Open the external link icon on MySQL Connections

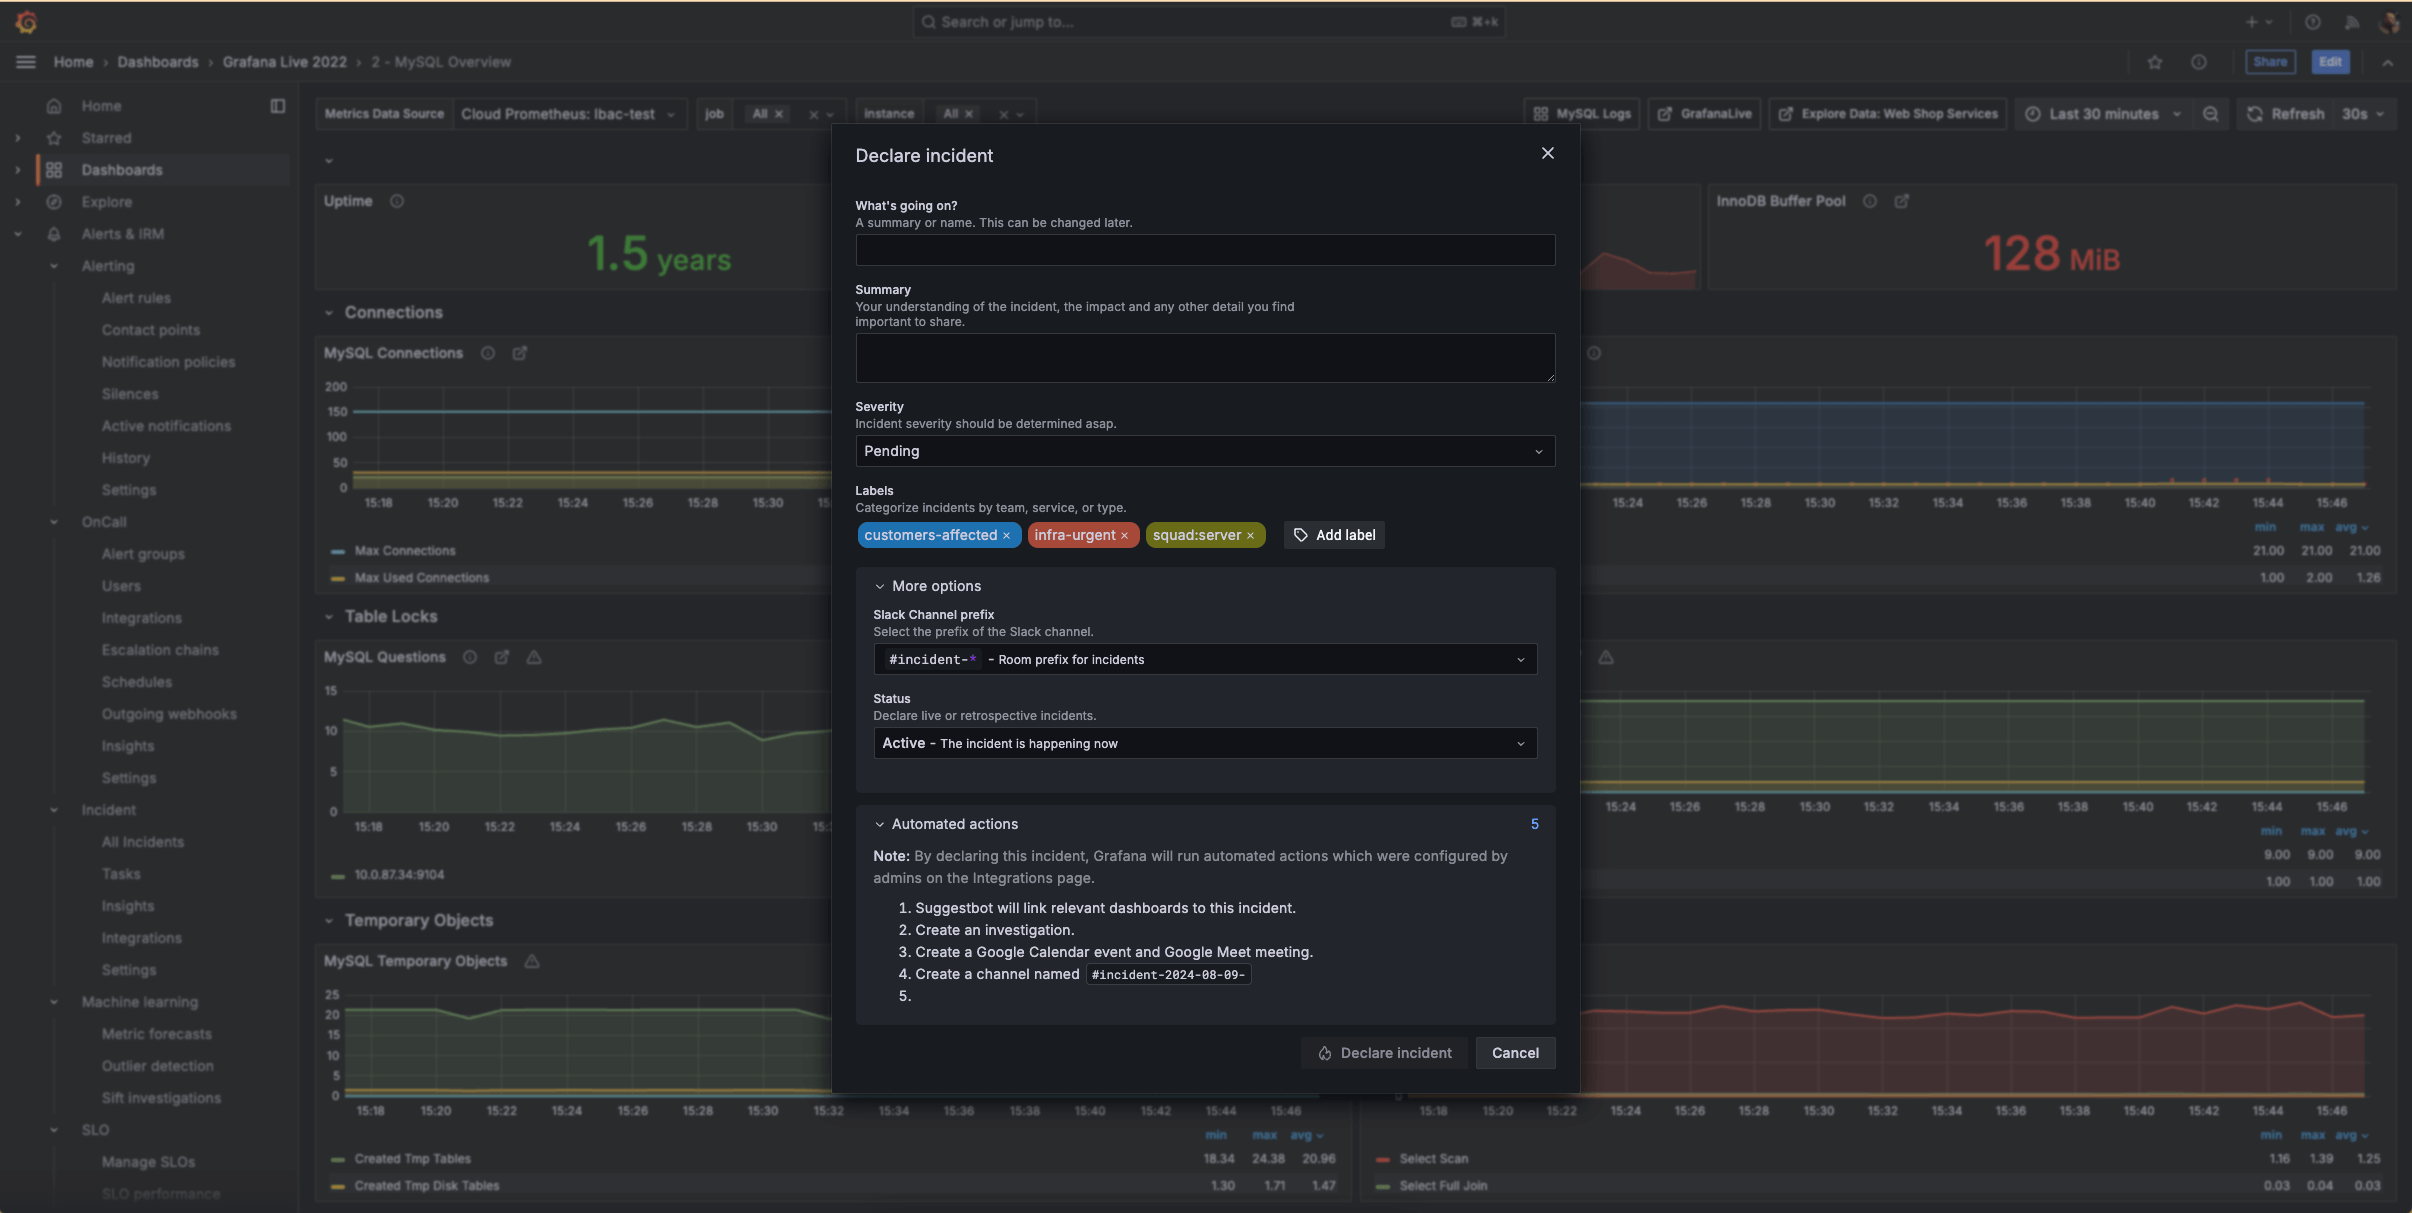[x=519, y=352]
